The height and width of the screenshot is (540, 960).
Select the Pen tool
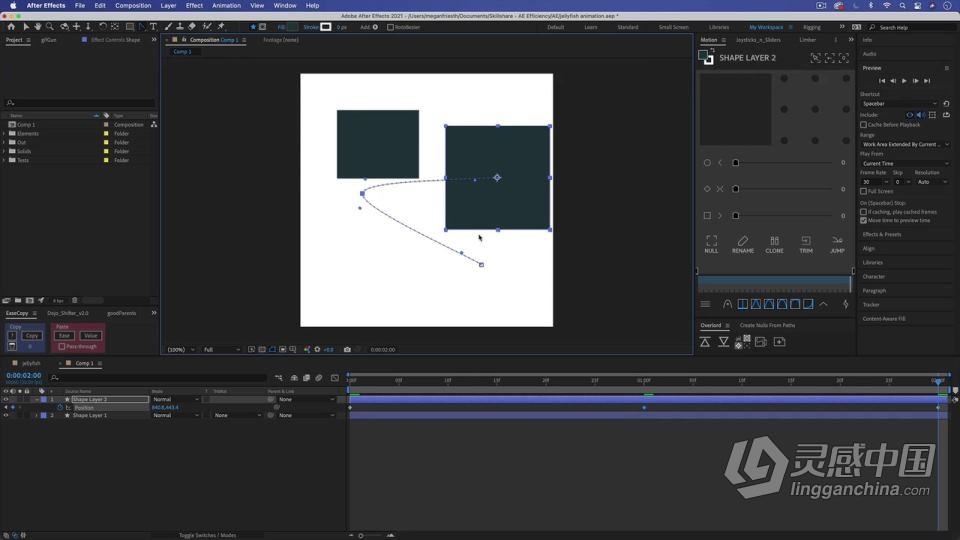coord(142,27)
